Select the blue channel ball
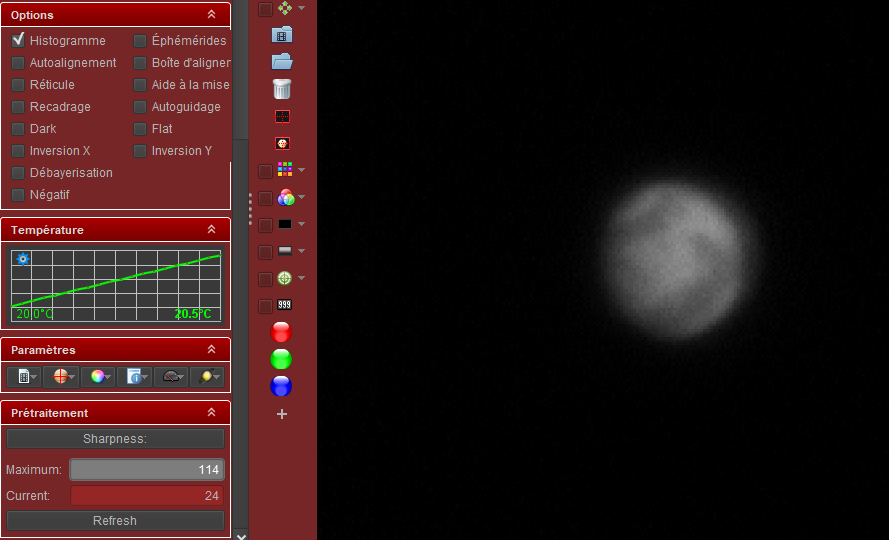Image resolution: width=889 pixels, height=540 pixels. point(281,386)
